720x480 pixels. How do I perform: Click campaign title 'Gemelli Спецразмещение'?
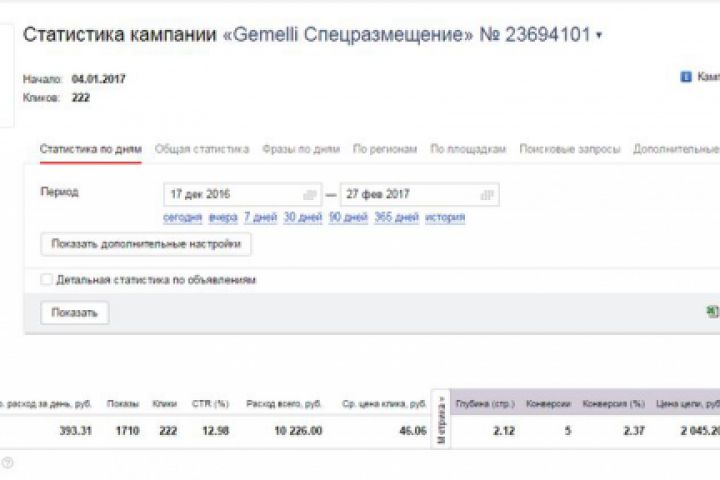point(348,34)
